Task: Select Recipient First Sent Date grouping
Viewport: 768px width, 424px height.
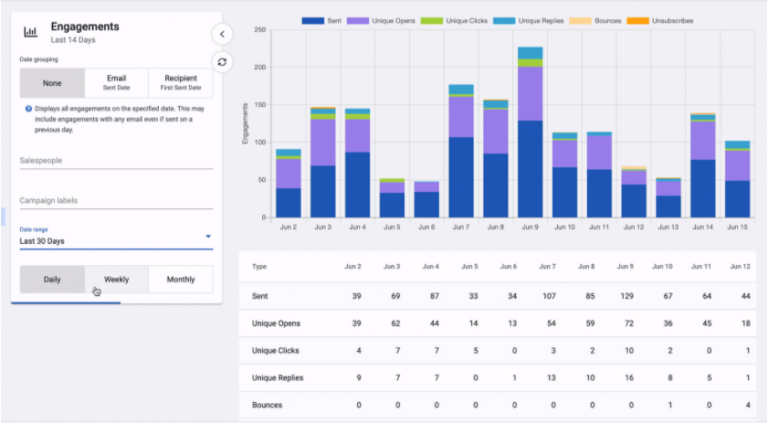Action: [180, 83]
